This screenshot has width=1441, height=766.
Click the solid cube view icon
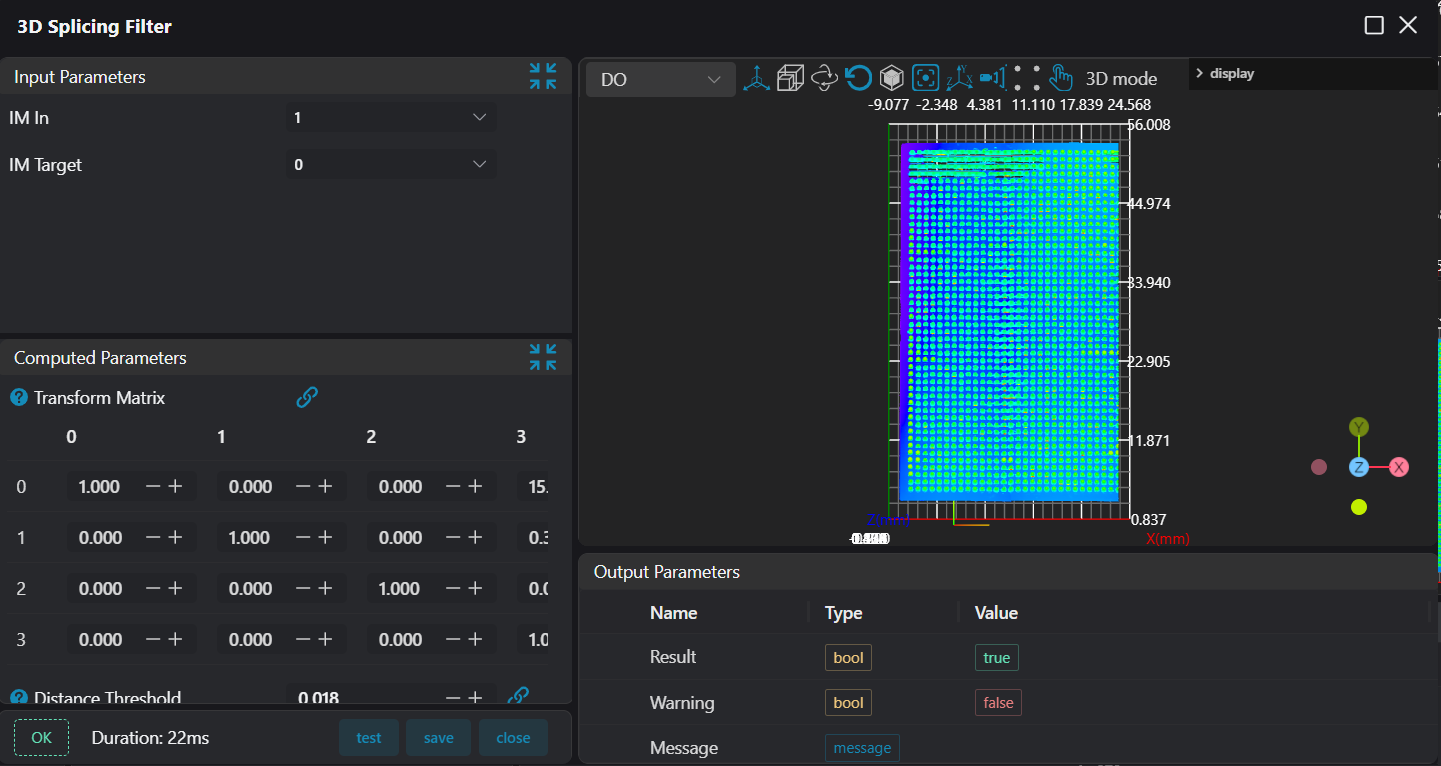(x=891, y=78)
